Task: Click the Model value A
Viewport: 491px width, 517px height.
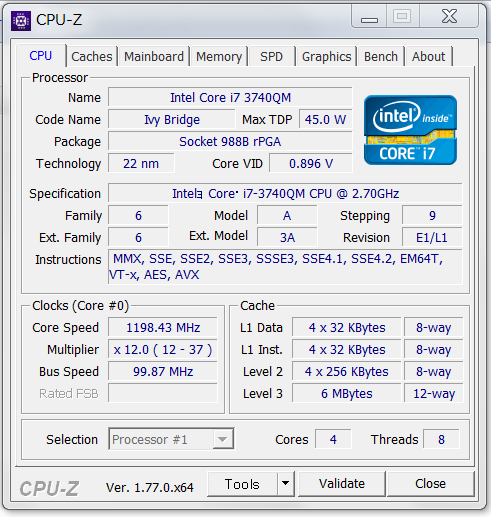Action: point(287,215)
